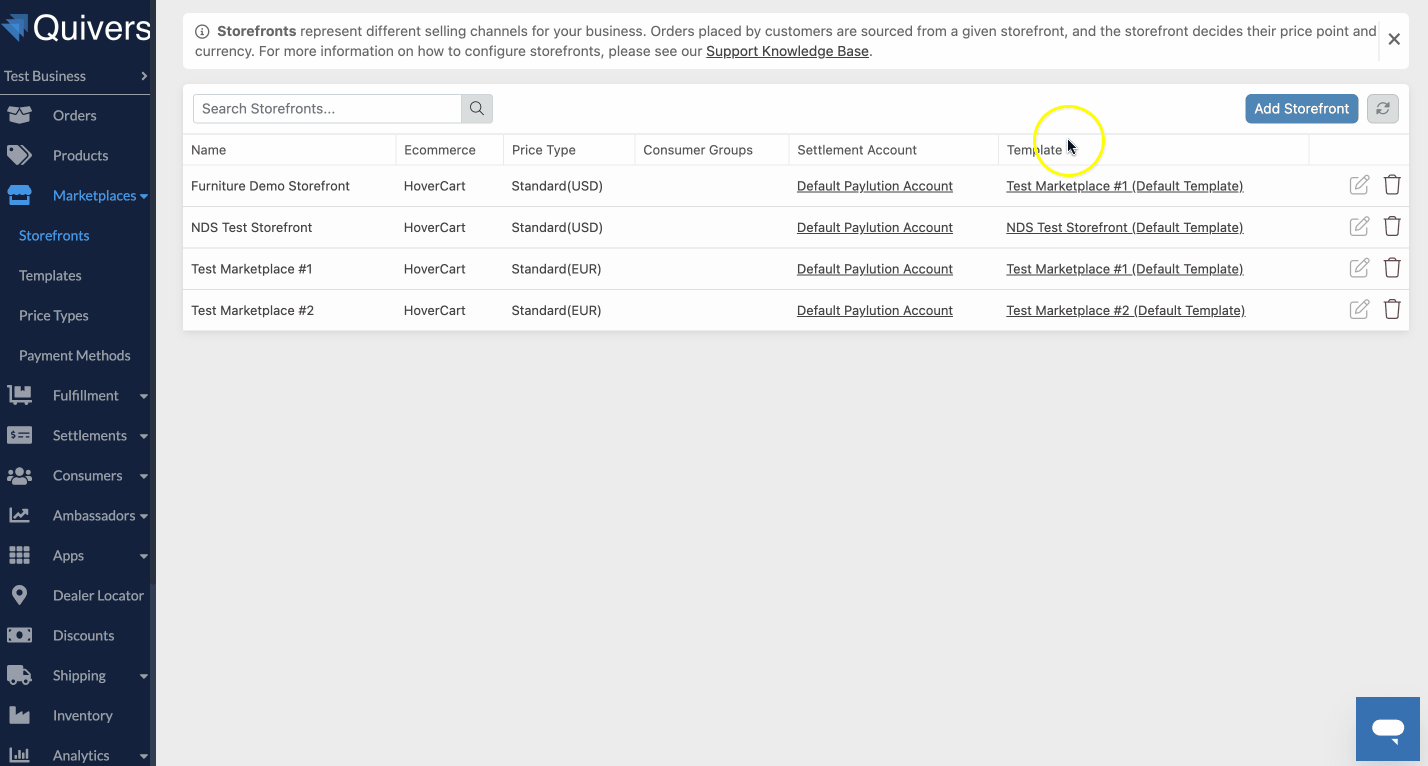Open NDS Test Storefront's Default Paylution Account
The width and height of the screenshot is (1428, 766).
coord(875,227)
